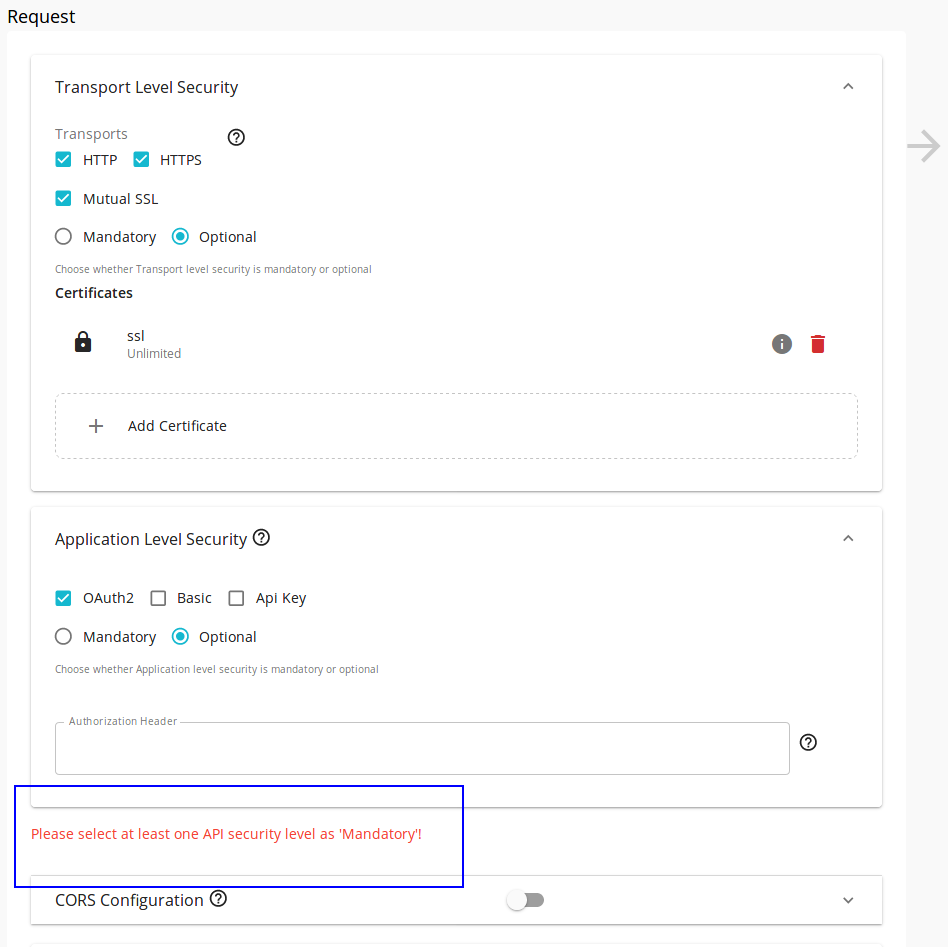Enable Basic application security
Image resolution: width=948 pixels, height=947 pixels.
[158, 597]
